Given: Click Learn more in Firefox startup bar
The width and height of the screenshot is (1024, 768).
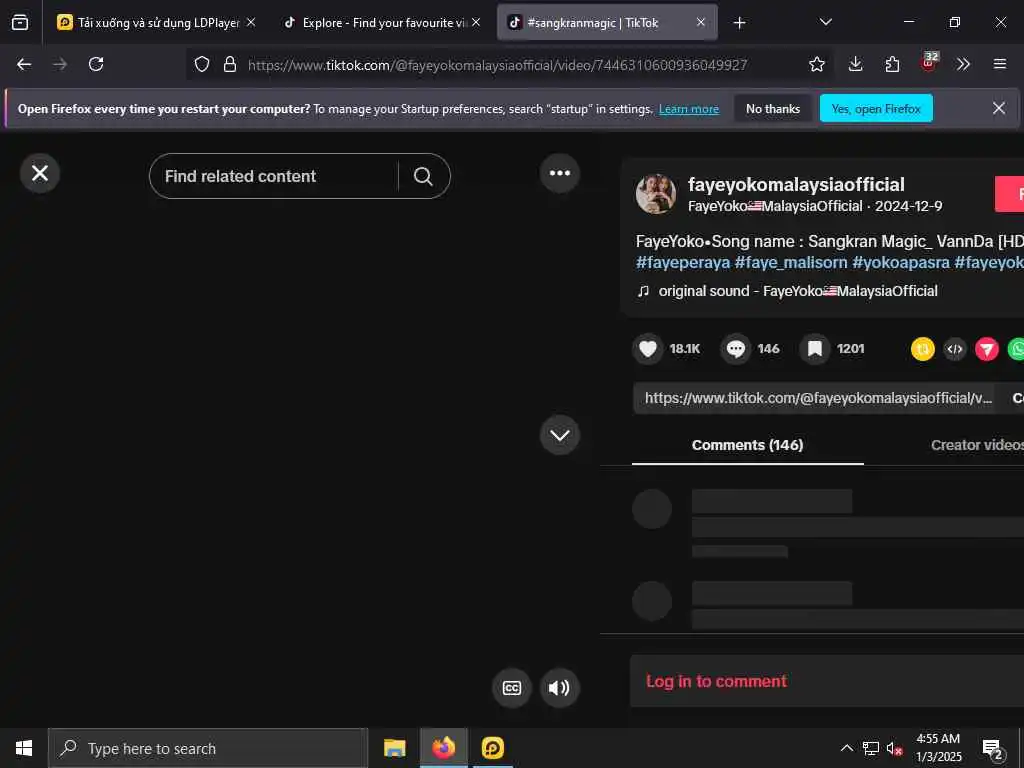Looking at the screenshot, I should tap(689, 109).
